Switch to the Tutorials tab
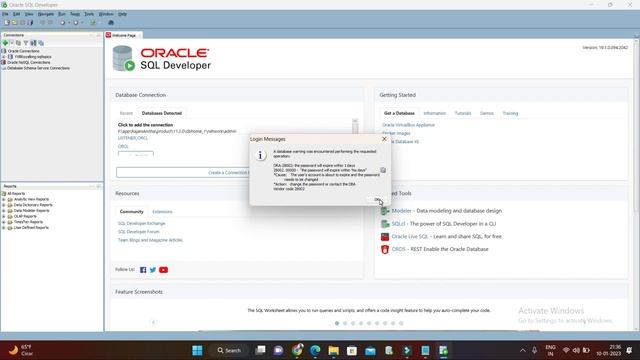The image size is (640, 360). click(x=463, y=113)
